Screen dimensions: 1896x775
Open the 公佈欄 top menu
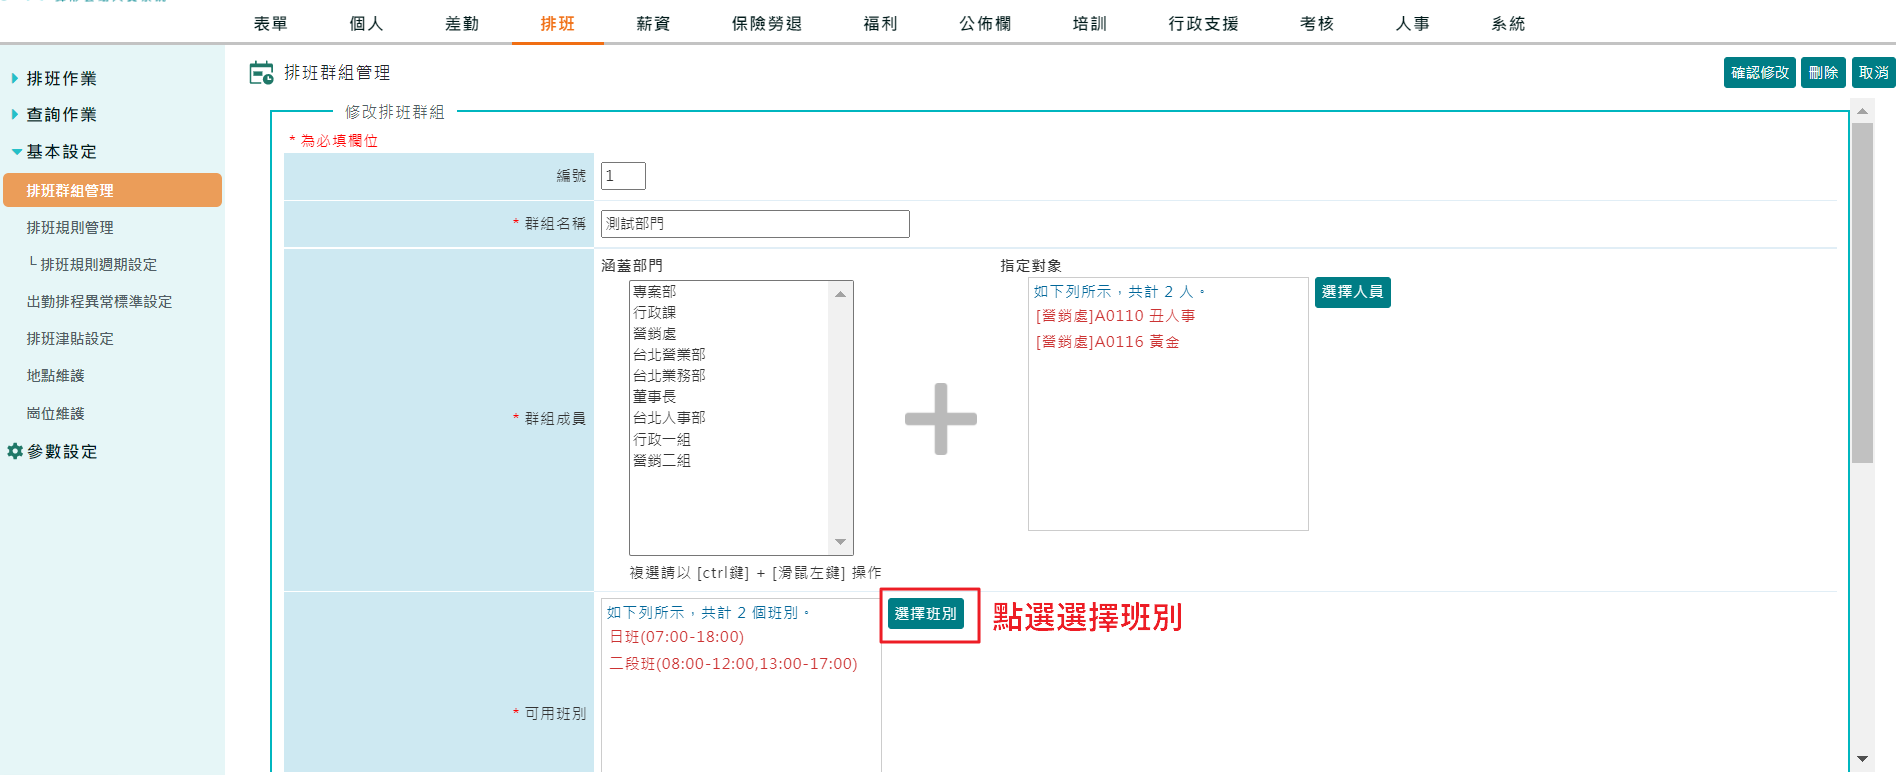click(985, 23)
